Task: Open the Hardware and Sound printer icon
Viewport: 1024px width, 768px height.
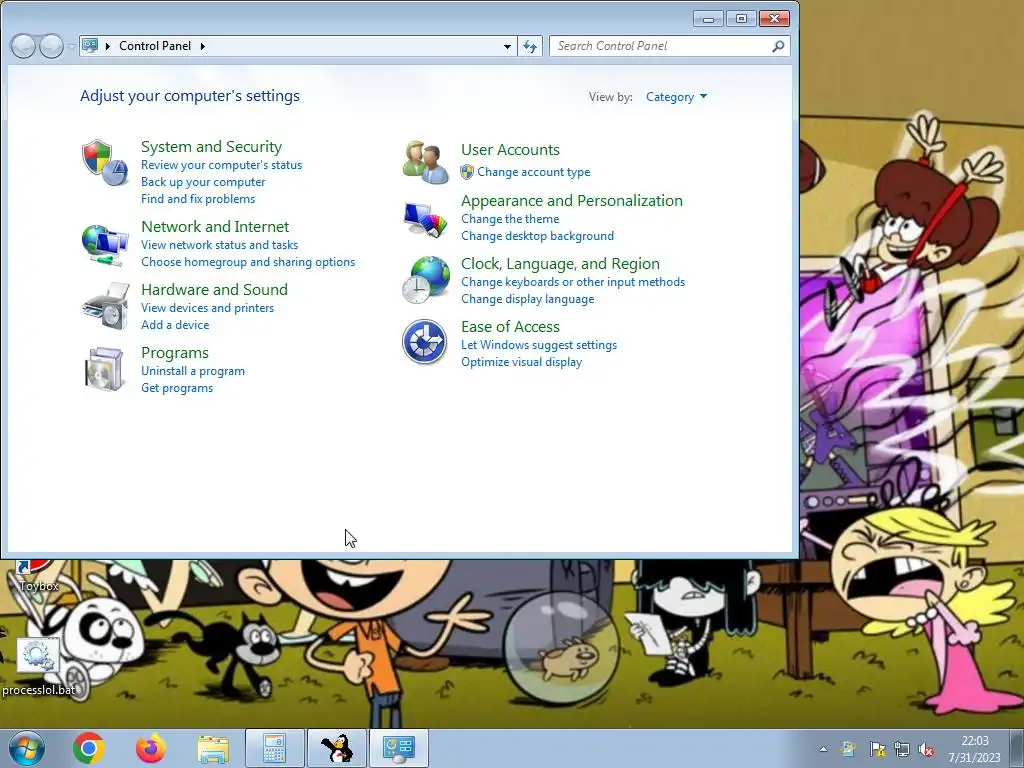Action: coord(104,306)
